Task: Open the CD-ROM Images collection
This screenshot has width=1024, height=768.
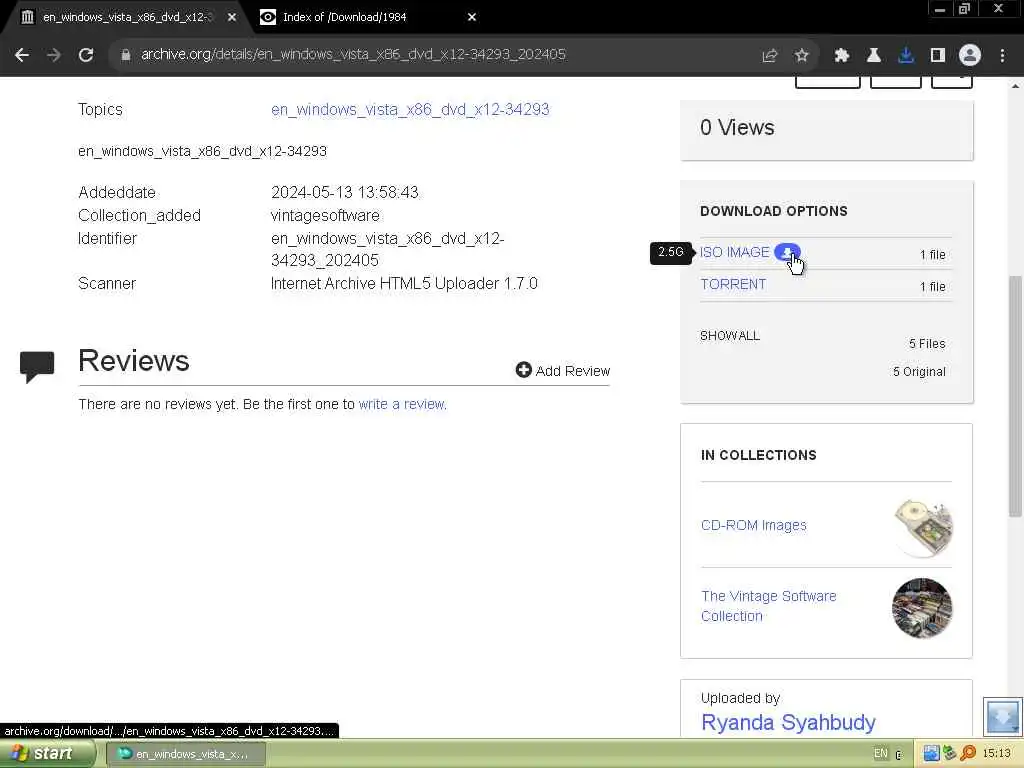Action: coord(753,525)
